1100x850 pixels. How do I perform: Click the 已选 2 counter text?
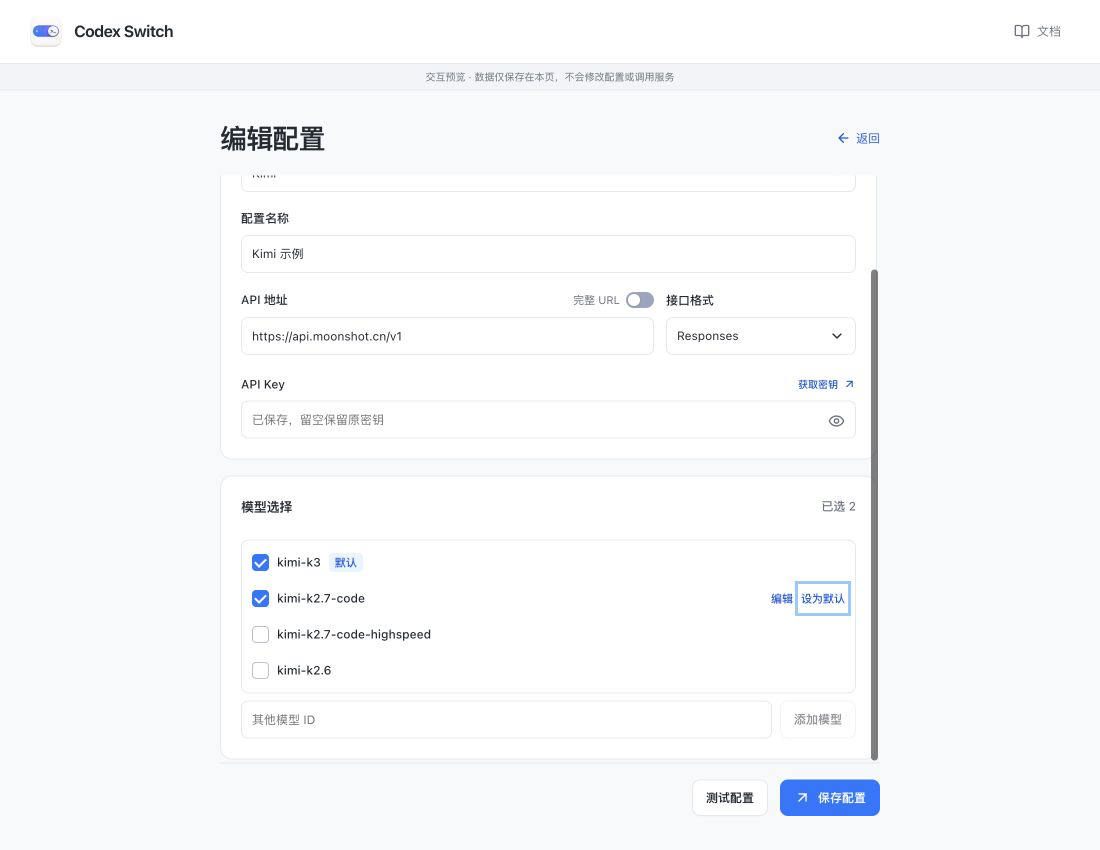[x=838, y=506]
